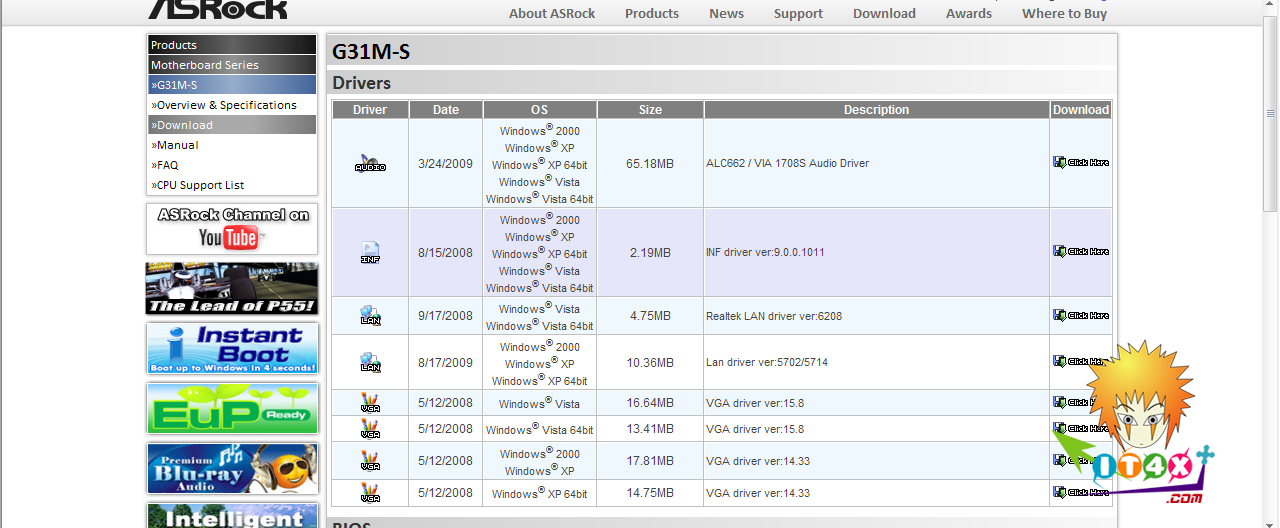Open About ASRock menu
The image size is (1280, 528).
[x=552, y=13]
